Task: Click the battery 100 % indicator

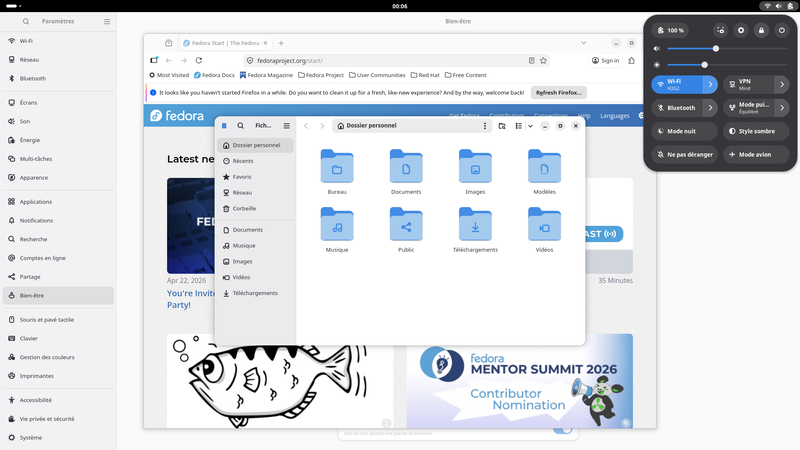Action: (x=670, y=31)
